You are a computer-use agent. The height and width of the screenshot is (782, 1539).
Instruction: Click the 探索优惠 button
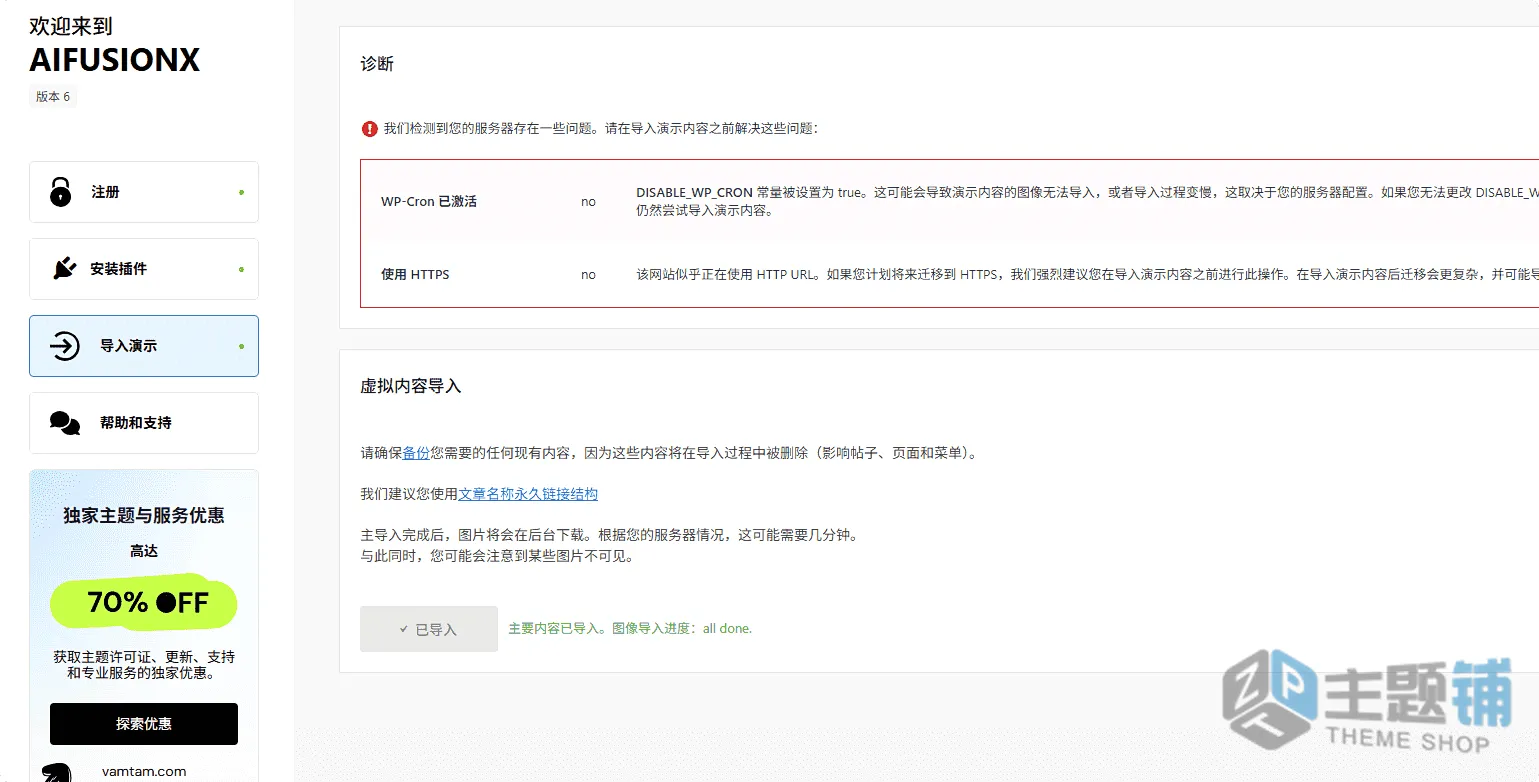click(x=144, y=724)
